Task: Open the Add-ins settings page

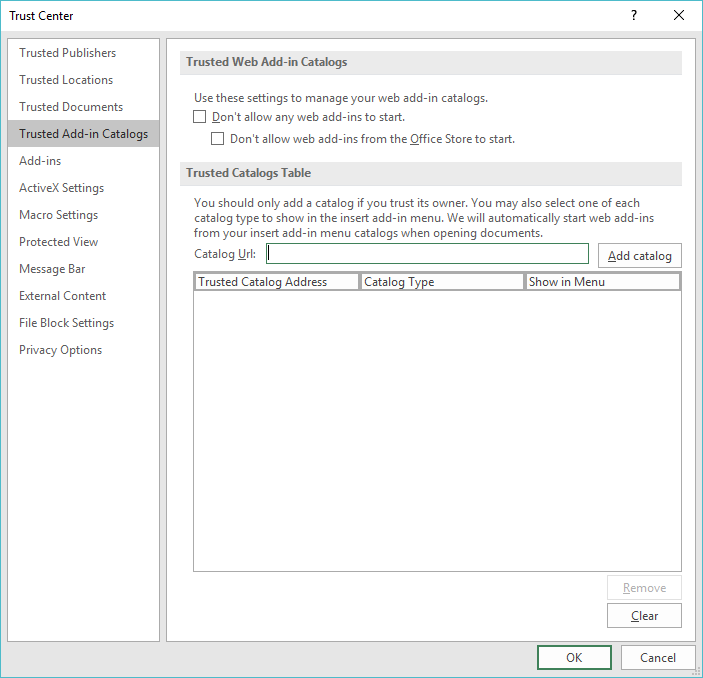Action: [40, 161]
